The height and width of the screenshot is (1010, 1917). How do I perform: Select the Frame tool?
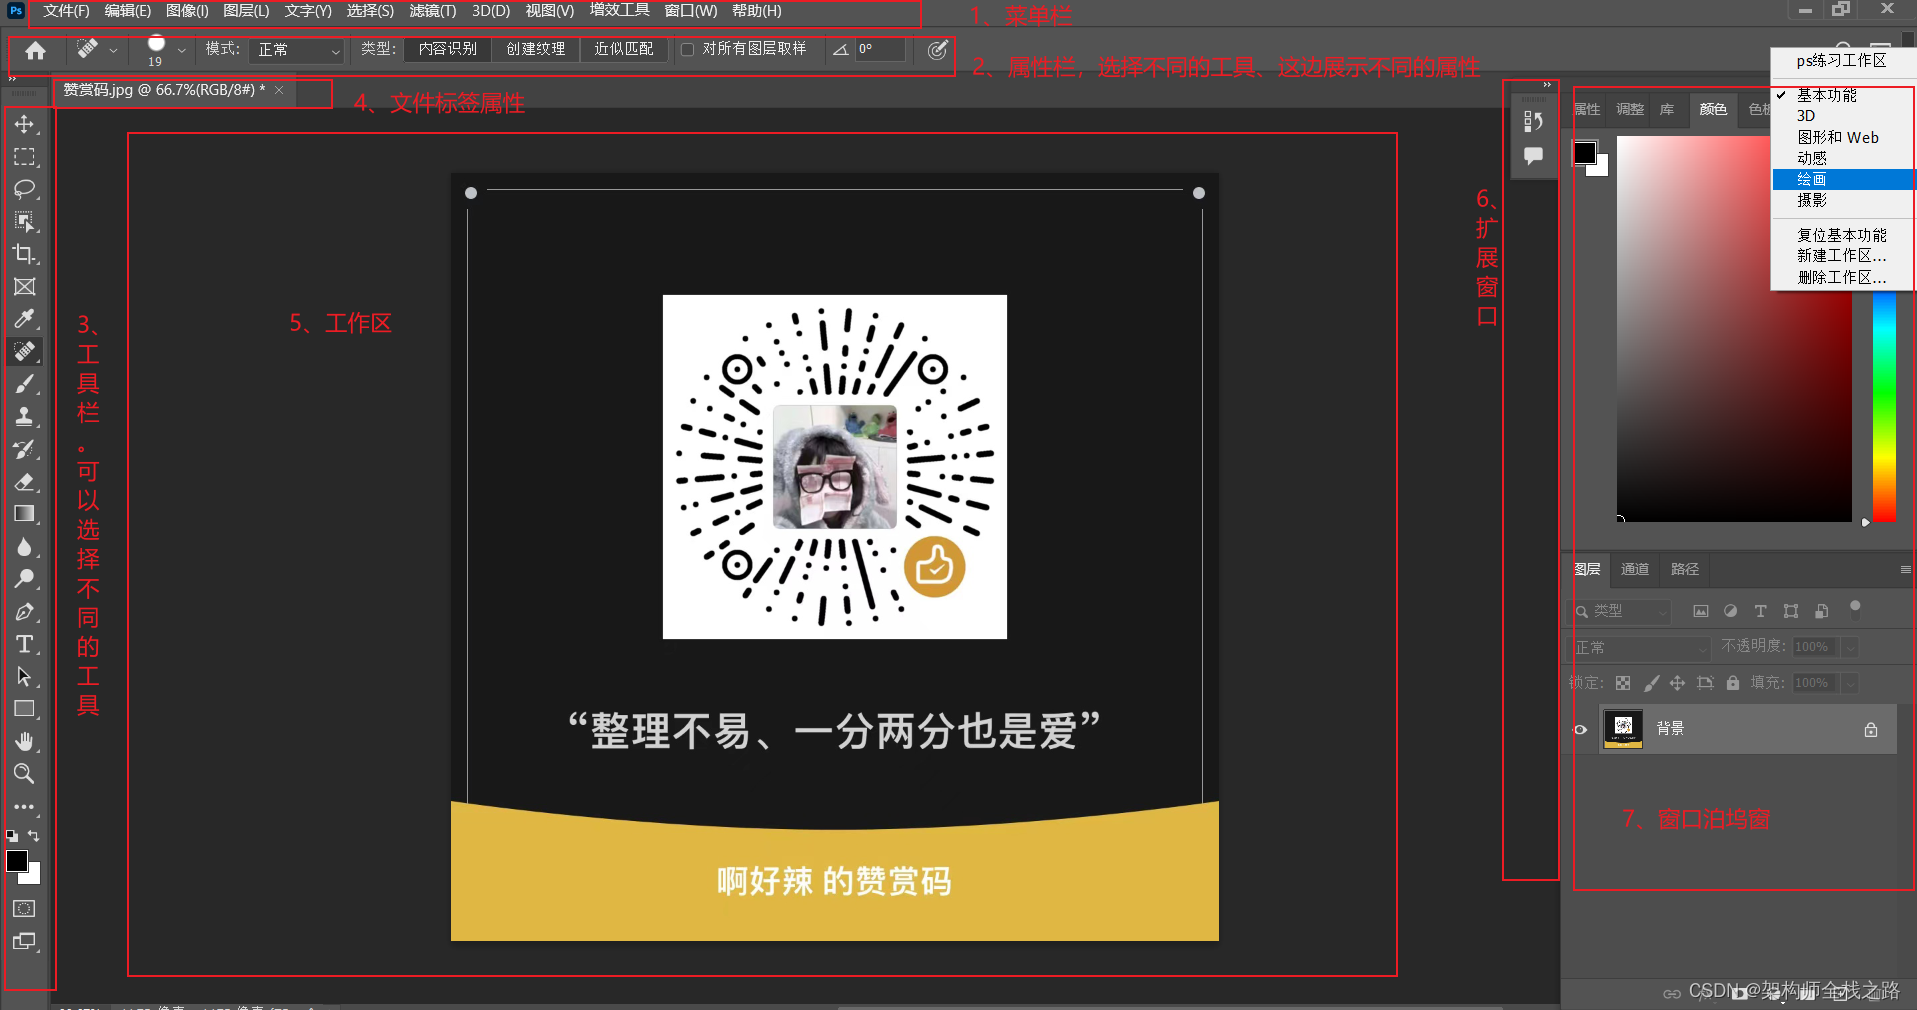coord(24,287)
